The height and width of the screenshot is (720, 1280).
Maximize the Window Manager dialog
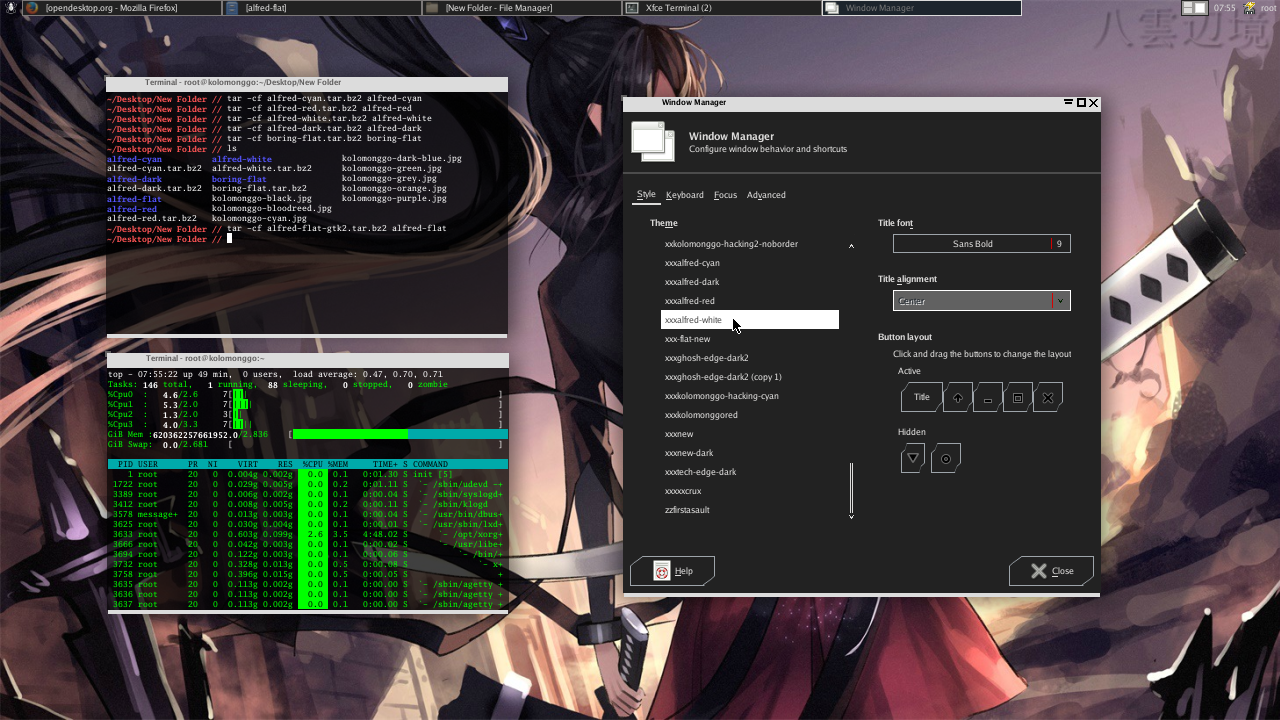pyautogui.click(x=1081, y=103)
